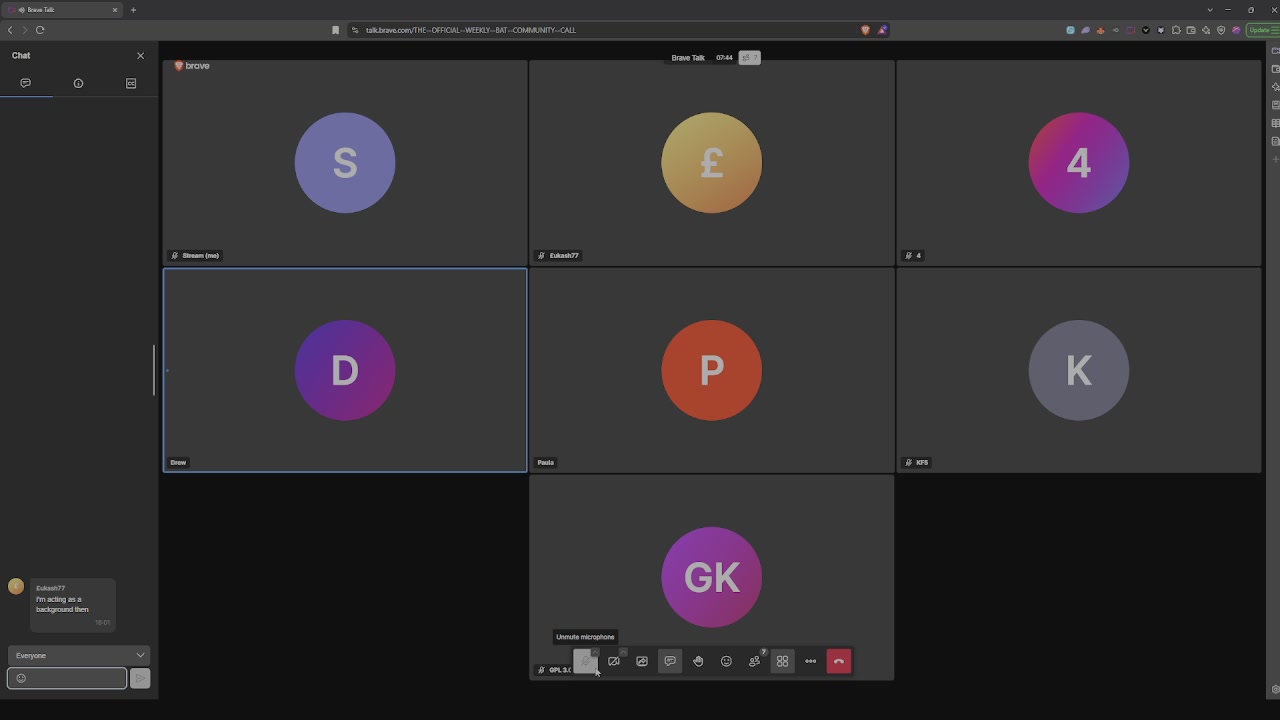The width and height of the screenshot is (1280, 720).
Task: Open Leo AI sparkle icon
Action: pos(1206,30)
